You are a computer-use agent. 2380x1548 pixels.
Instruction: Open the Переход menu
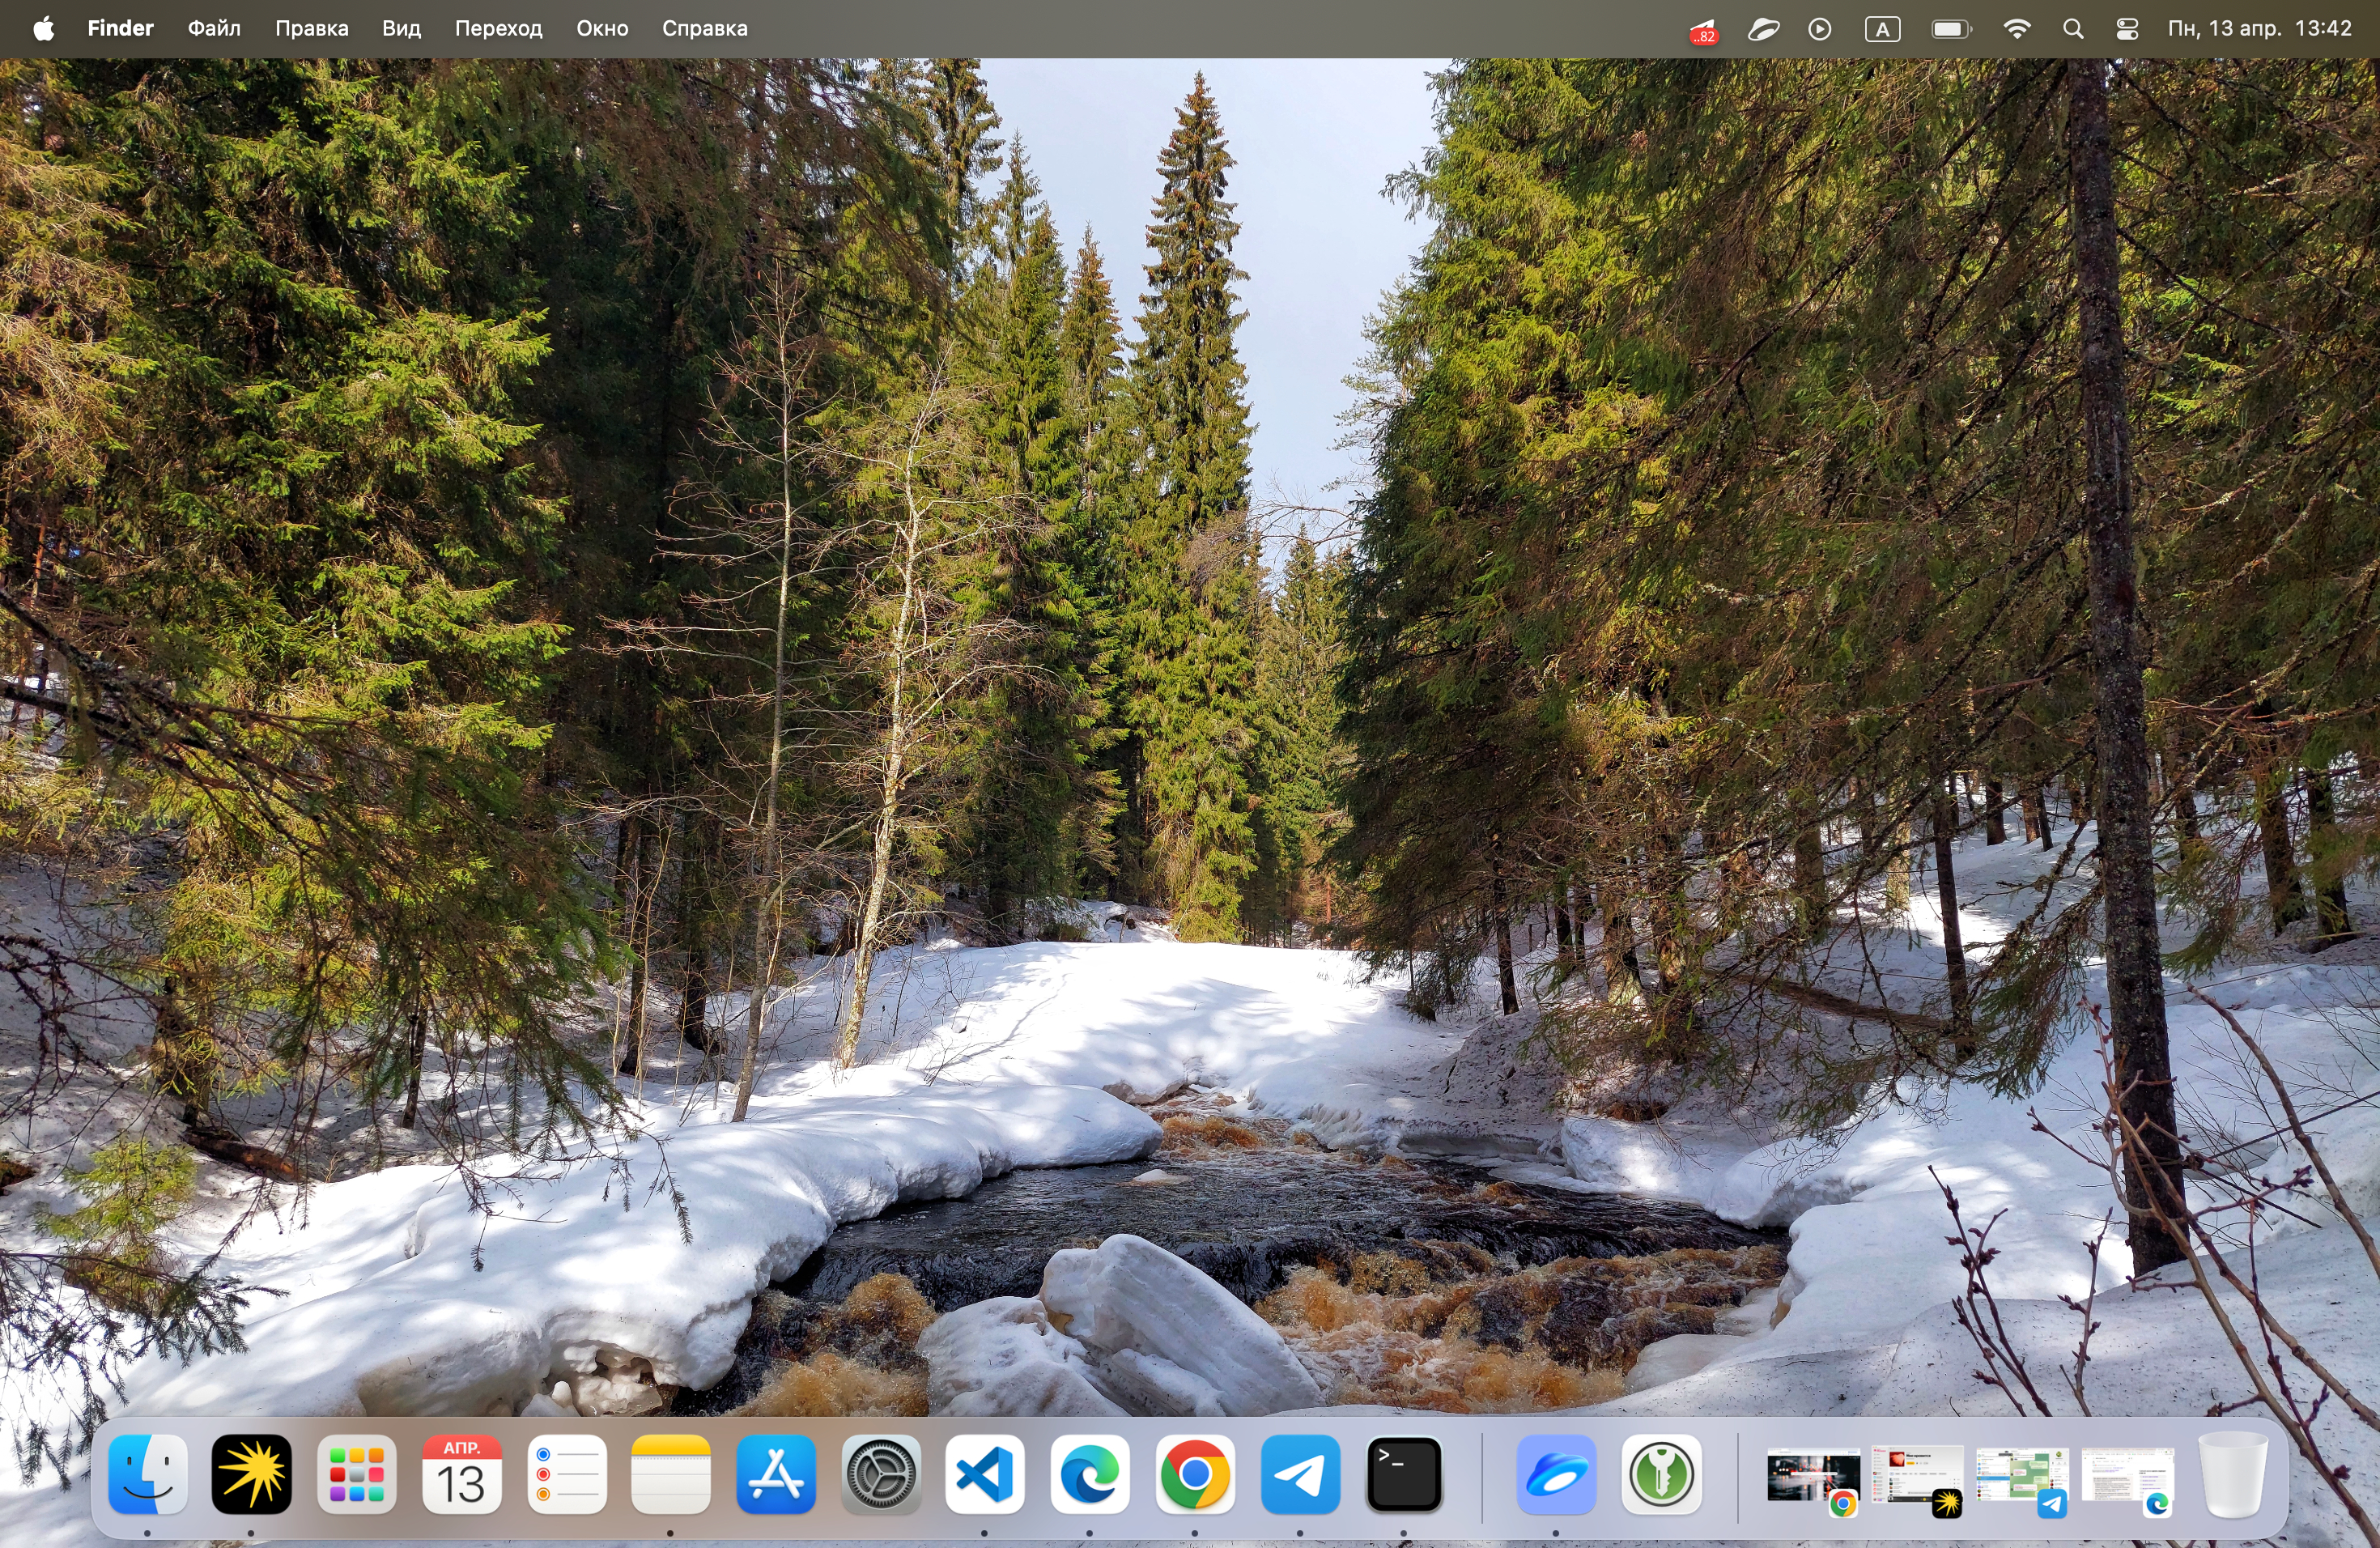498,29
